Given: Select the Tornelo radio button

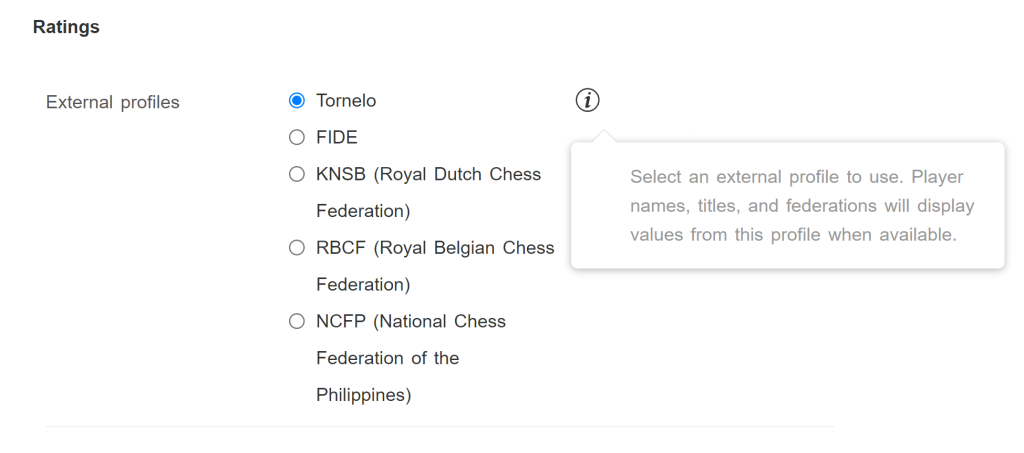Looking at the screenshot, I should click(x=296, y=101).
